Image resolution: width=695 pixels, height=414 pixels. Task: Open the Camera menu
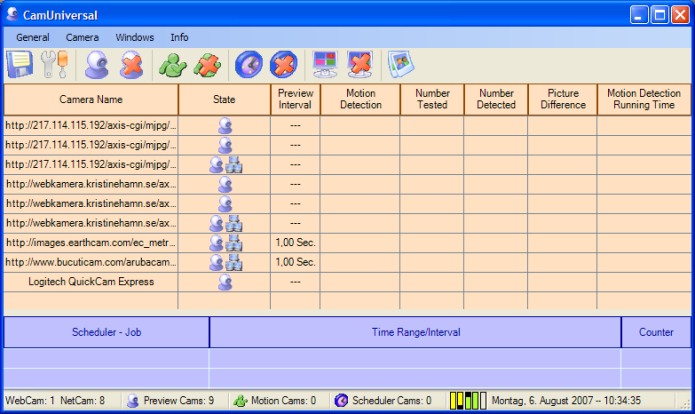pyautogui.click(x=82, y=37)
